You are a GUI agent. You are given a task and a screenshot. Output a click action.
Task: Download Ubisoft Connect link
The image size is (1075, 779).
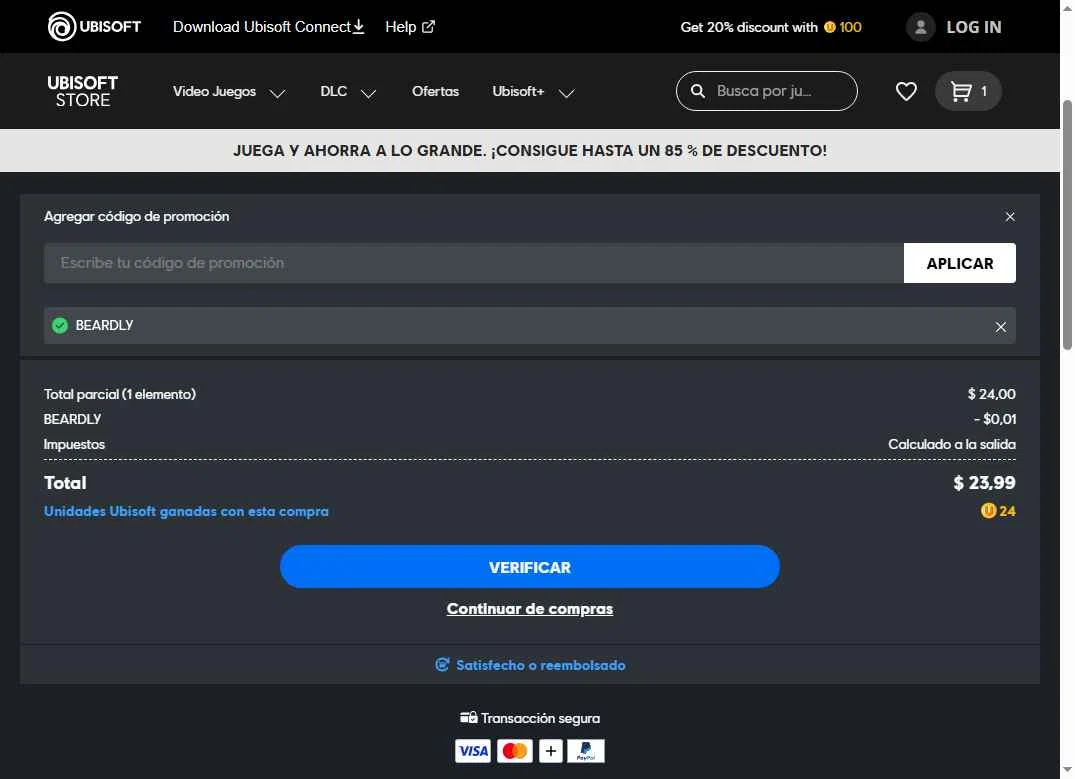(268, 27)
